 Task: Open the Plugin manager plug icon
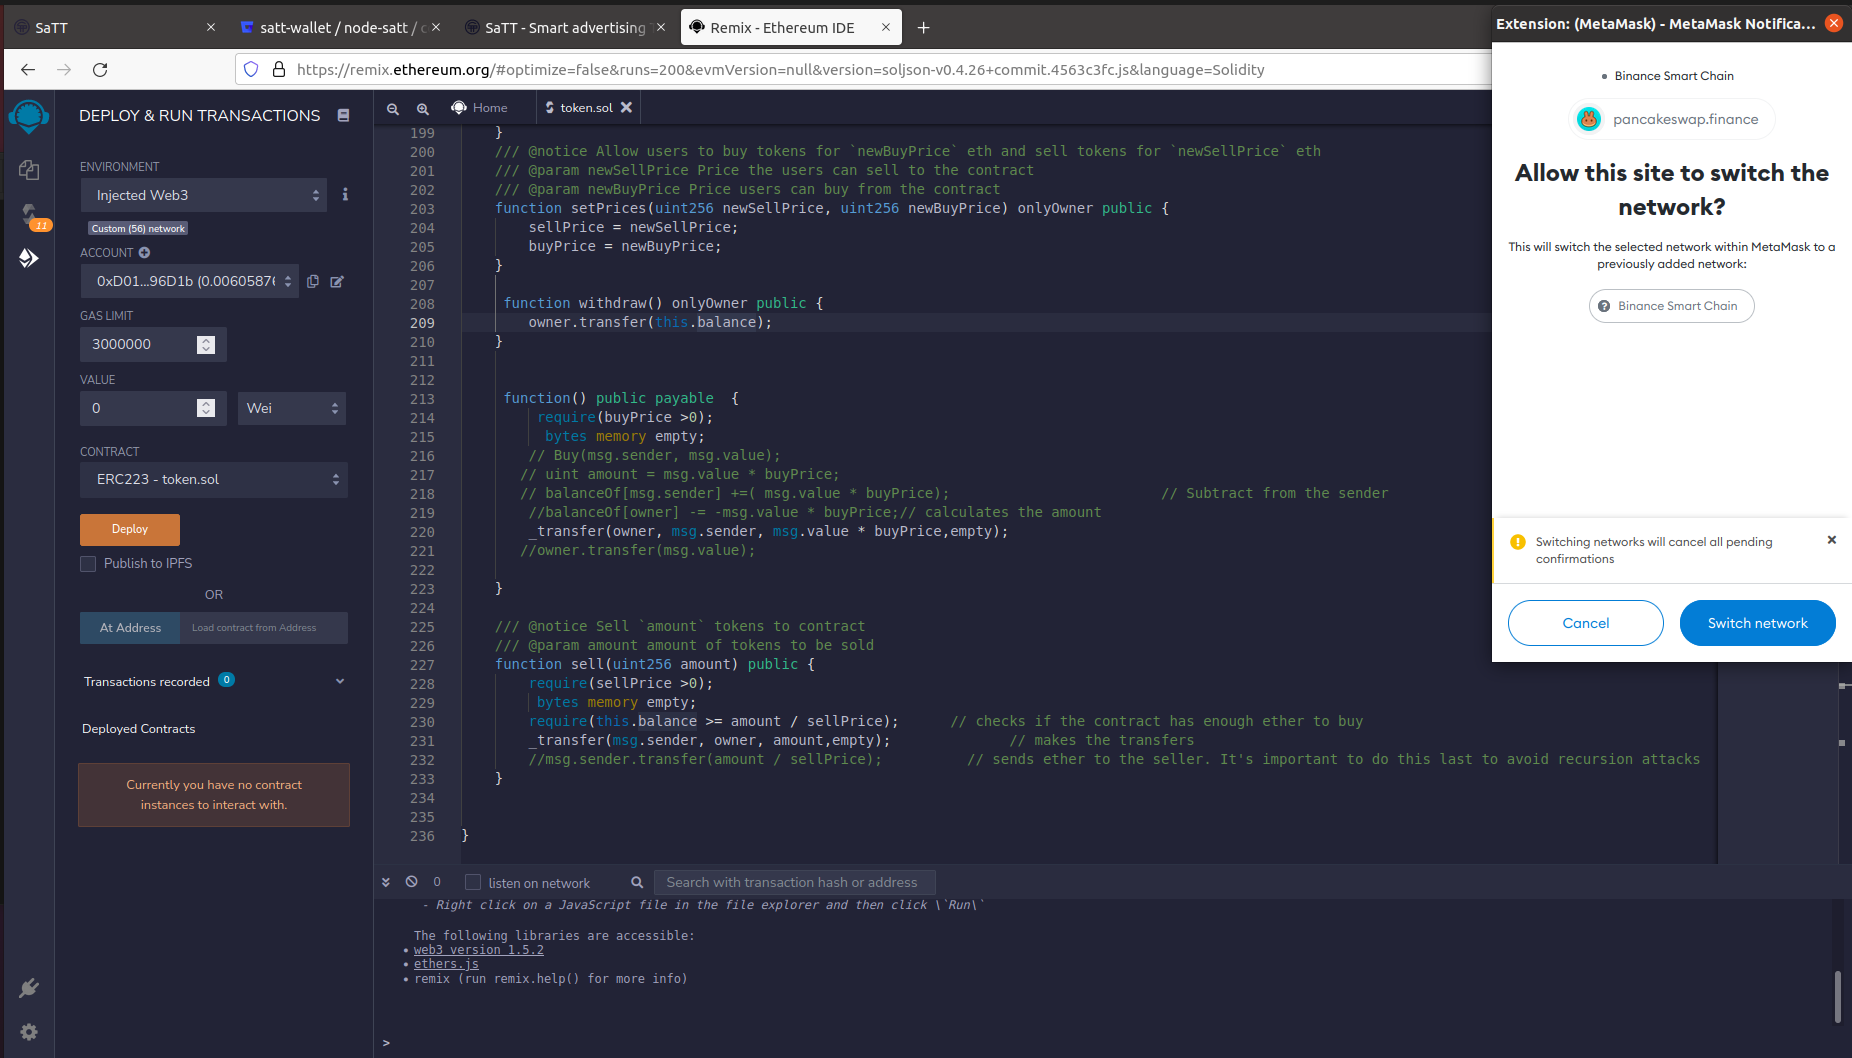tap(29, 988)
